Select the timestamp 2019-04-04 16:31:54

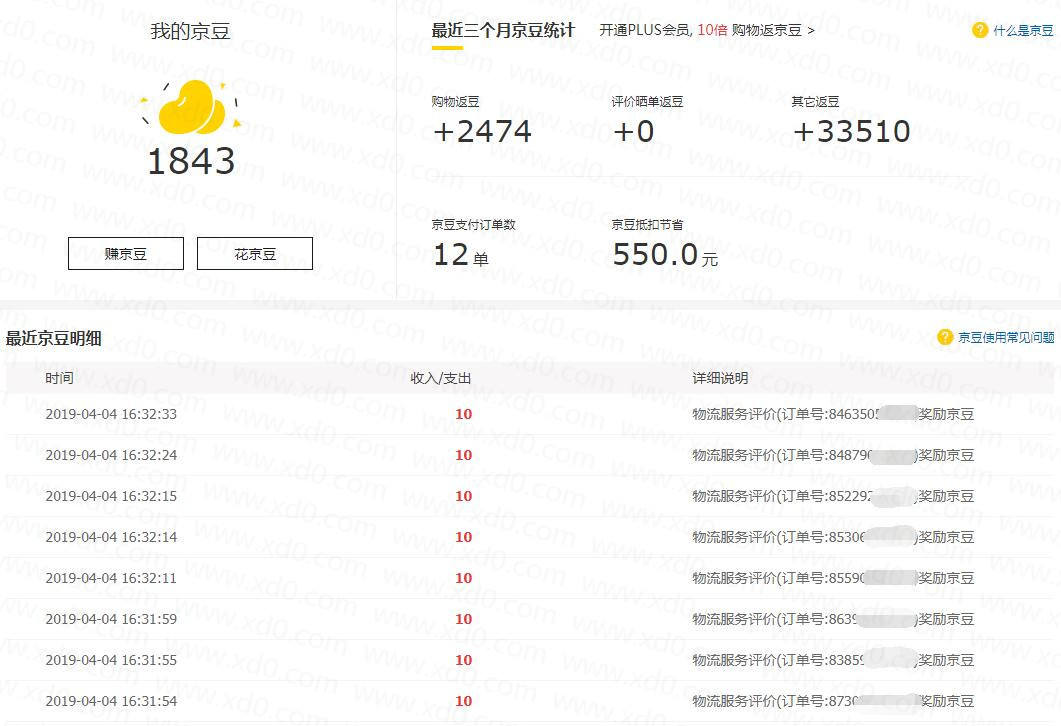coord(111,701)
